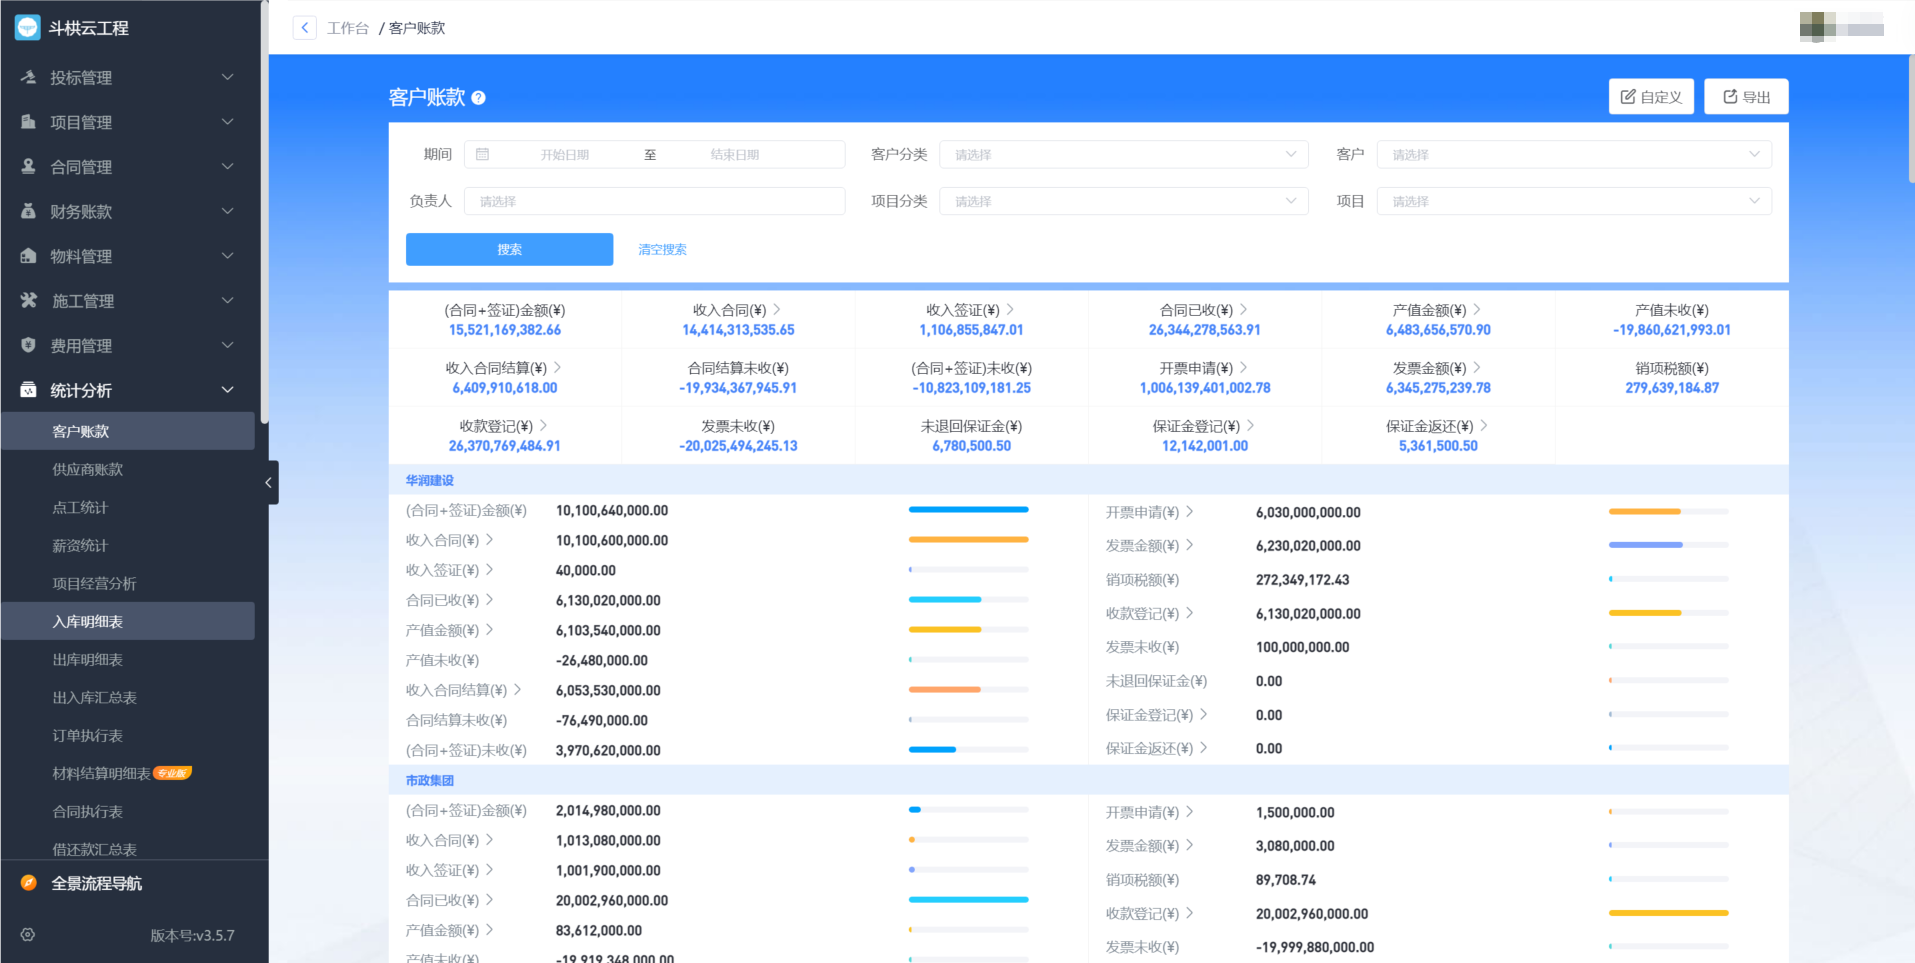Collapse the sidebar using the arrow handle
The height and width of the screenshot is (963, 1915).
pos(268,483)
